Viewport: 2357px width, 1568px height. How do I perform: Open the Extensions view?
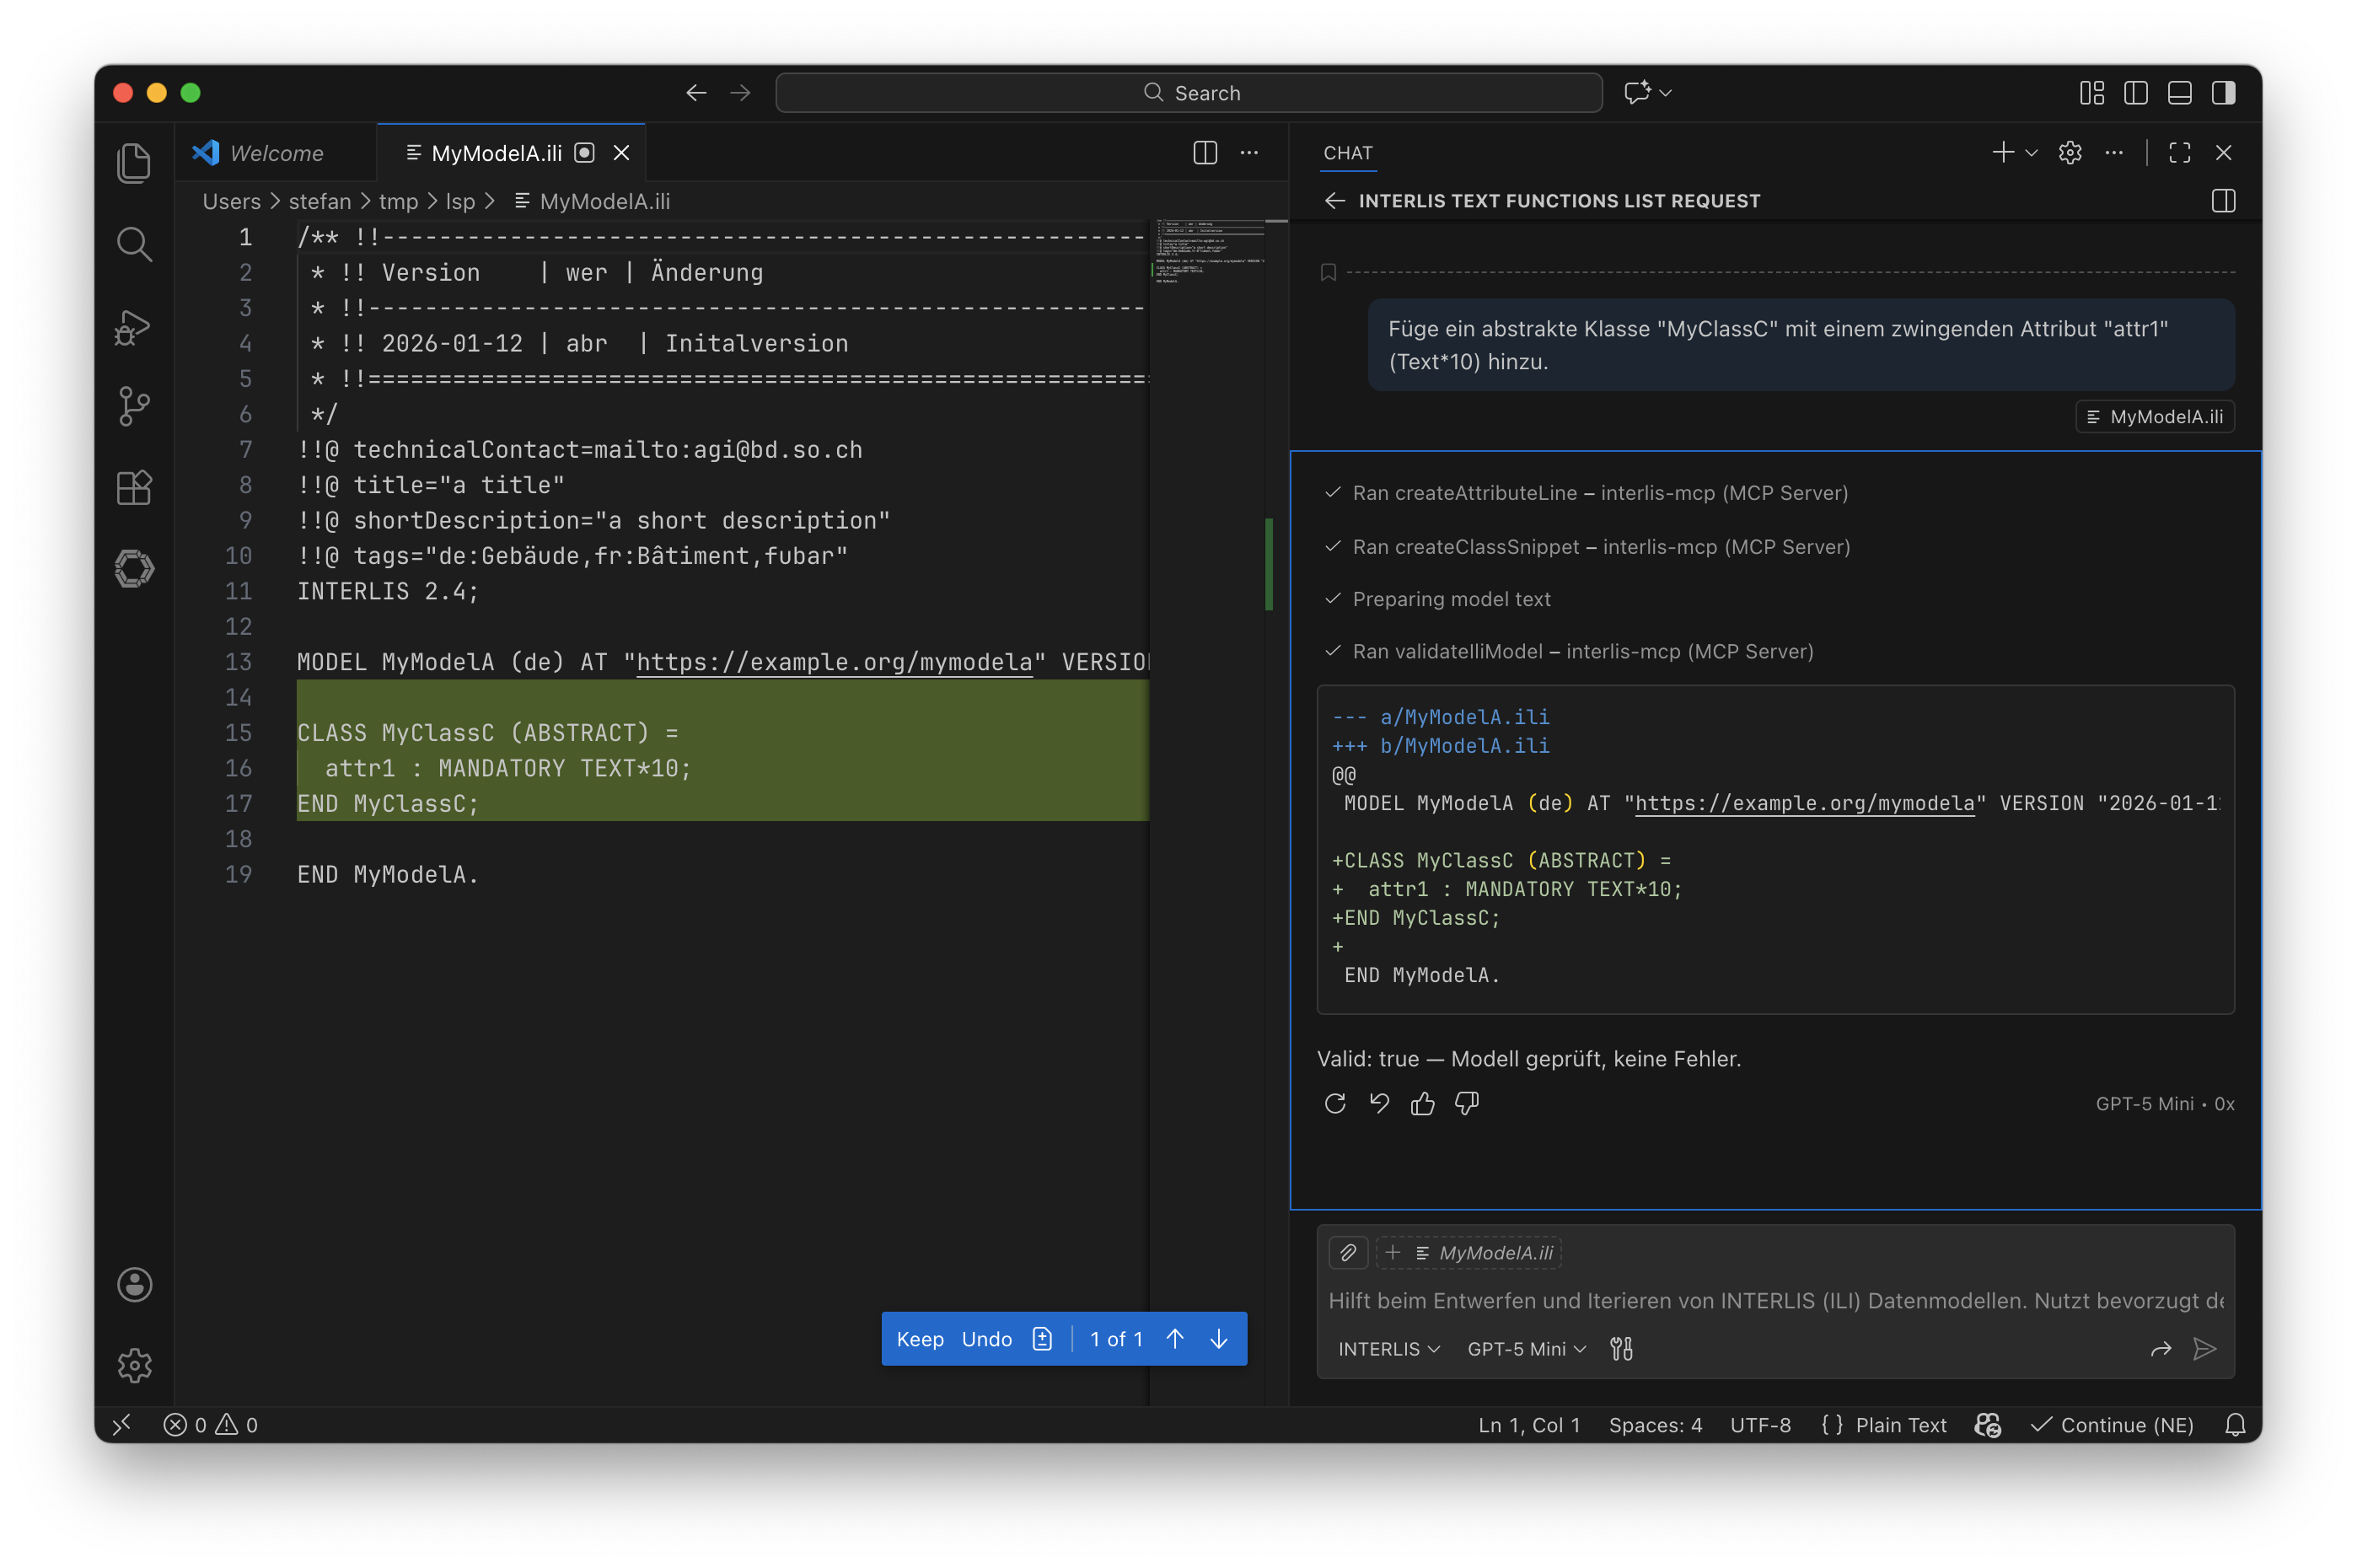click(134, 488)
